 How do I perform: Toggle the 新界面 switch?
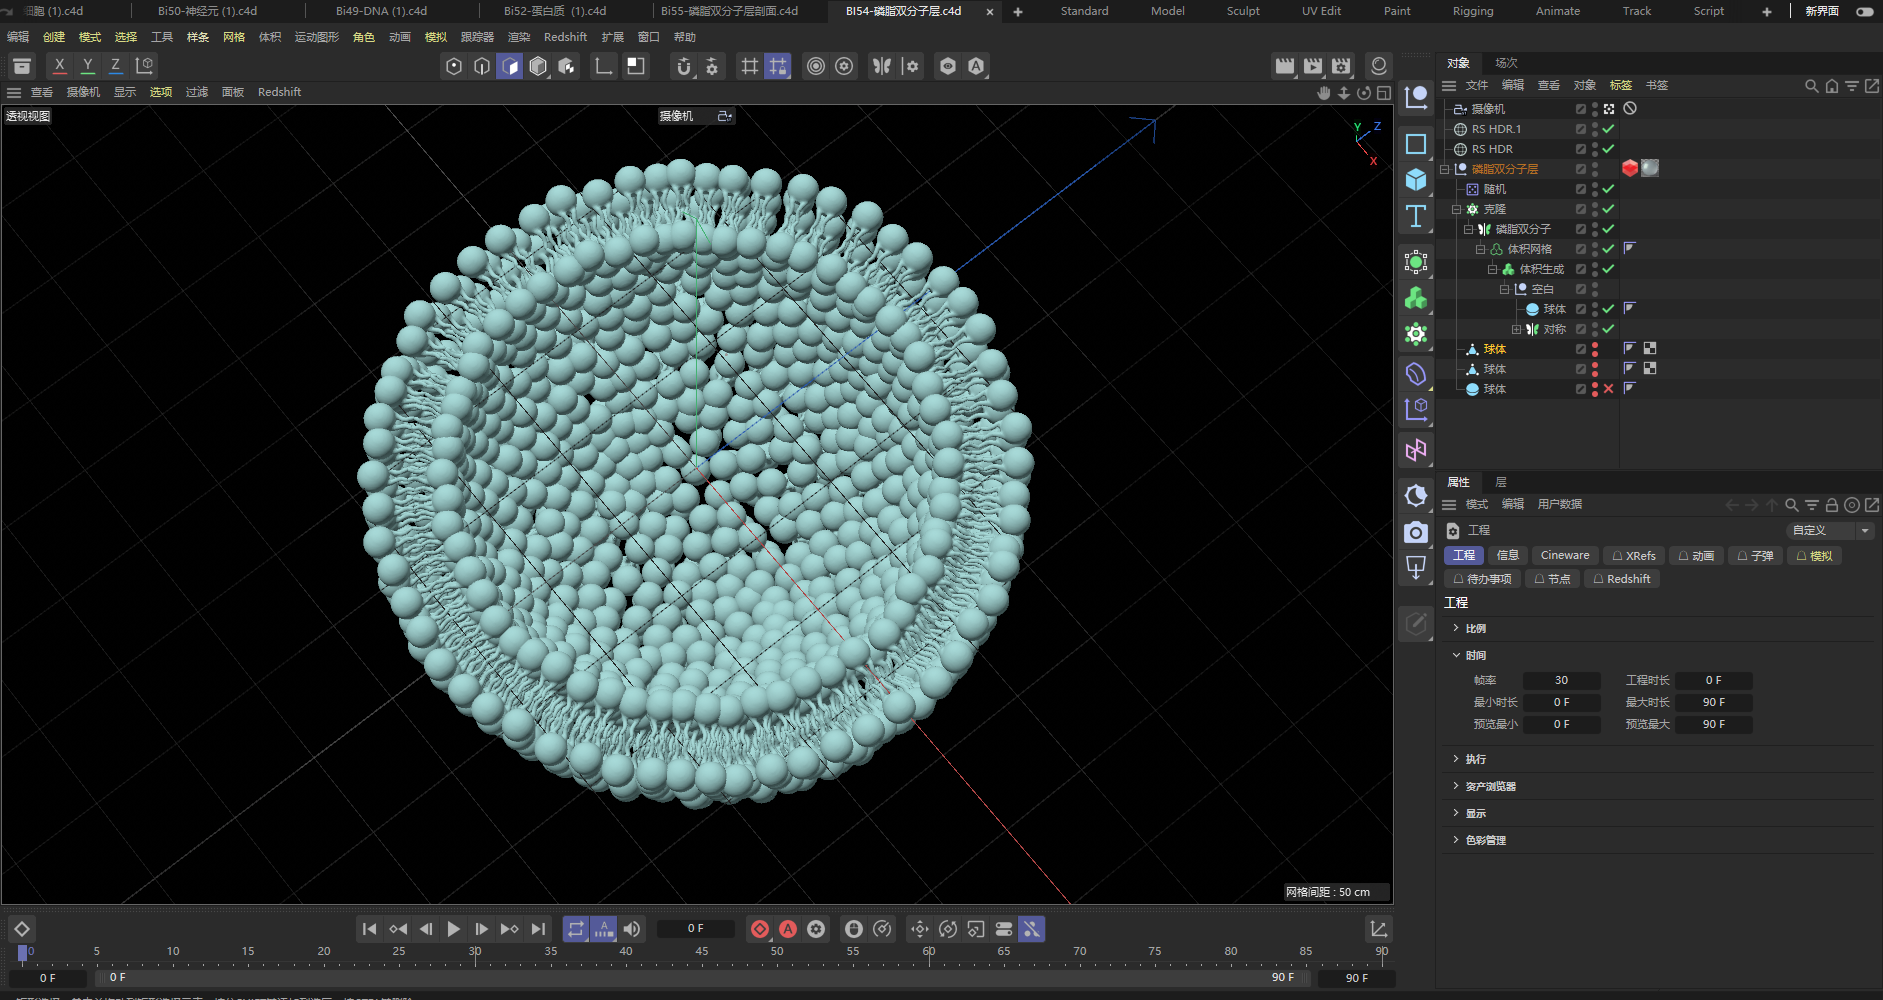1865,11
